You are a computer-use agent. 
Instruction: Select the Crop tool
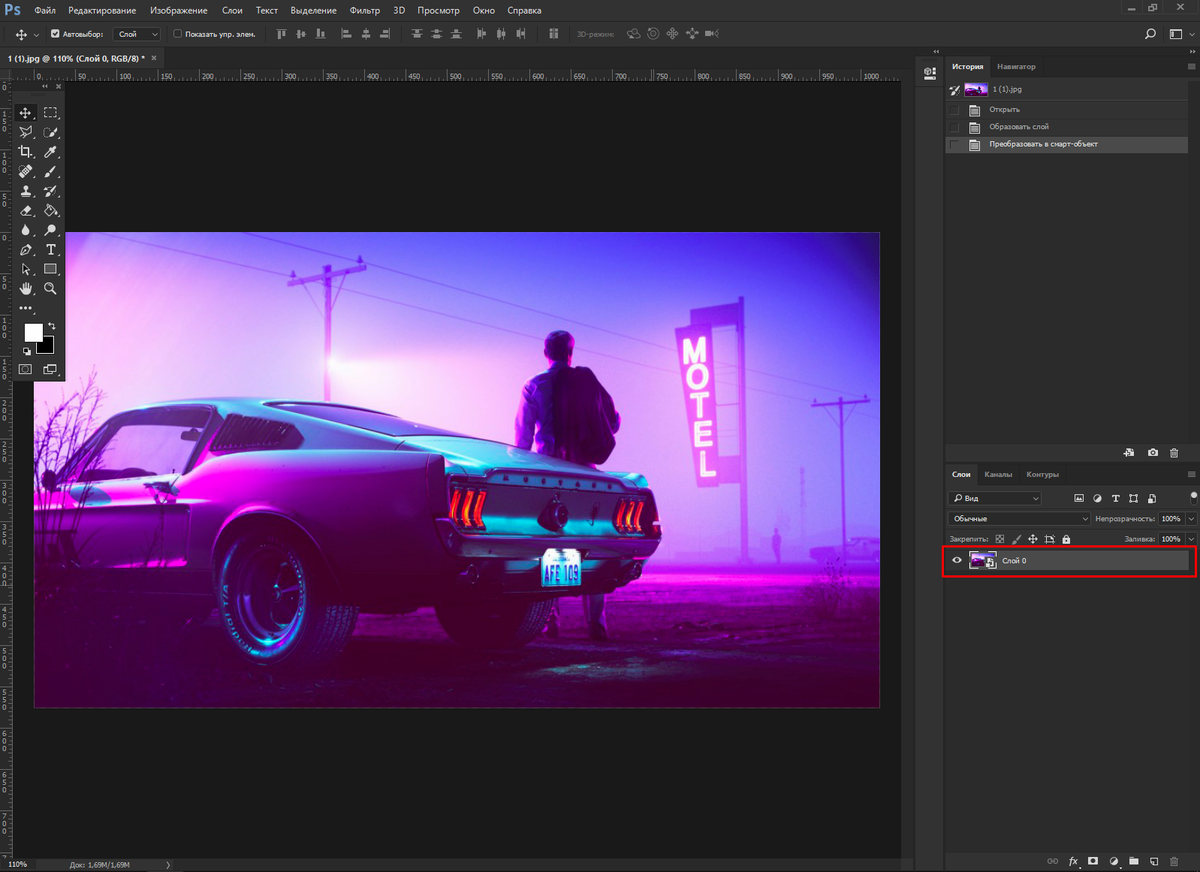[x=26, y=152]
